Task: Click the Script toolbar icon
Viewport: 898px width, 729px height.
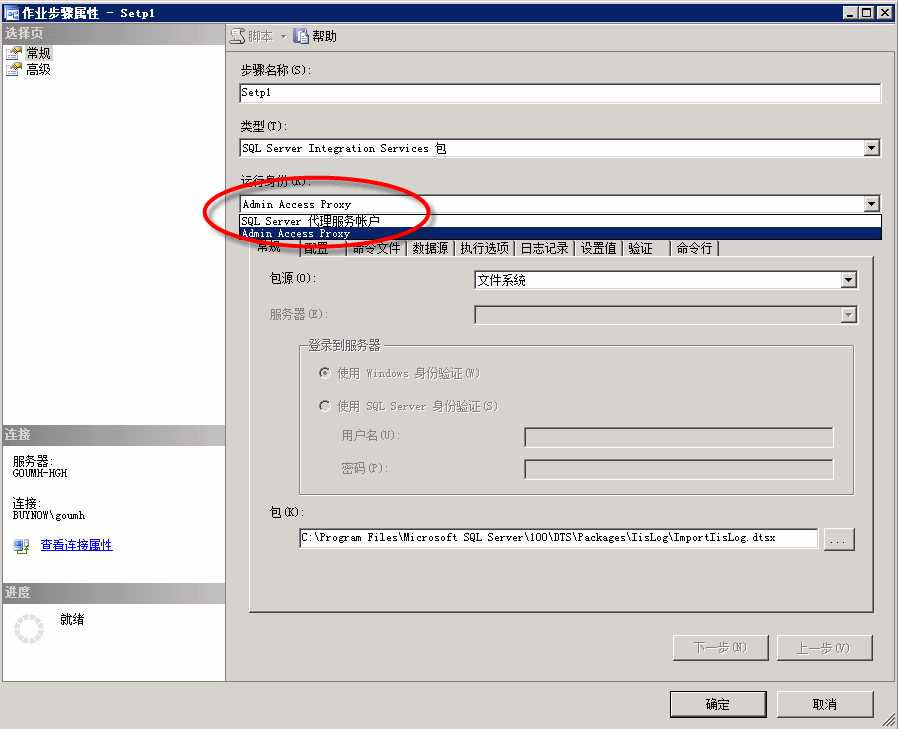Action: (238, 37)
